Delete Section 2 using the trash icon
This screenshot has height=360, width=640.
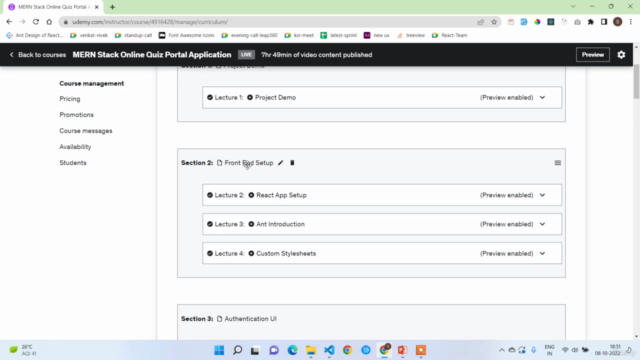[292, 163]
